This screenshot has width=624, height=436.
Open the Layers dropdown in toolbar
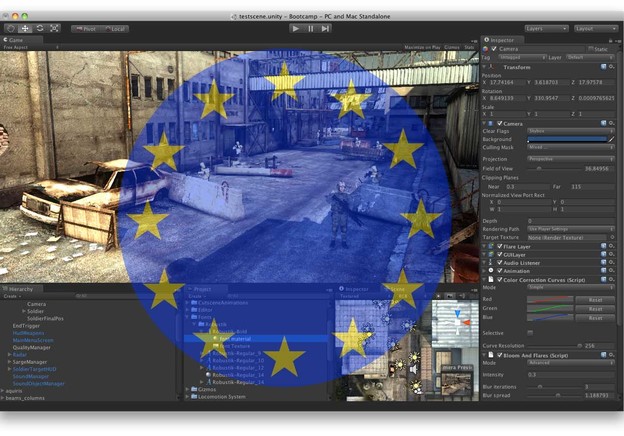pos(546,29)
